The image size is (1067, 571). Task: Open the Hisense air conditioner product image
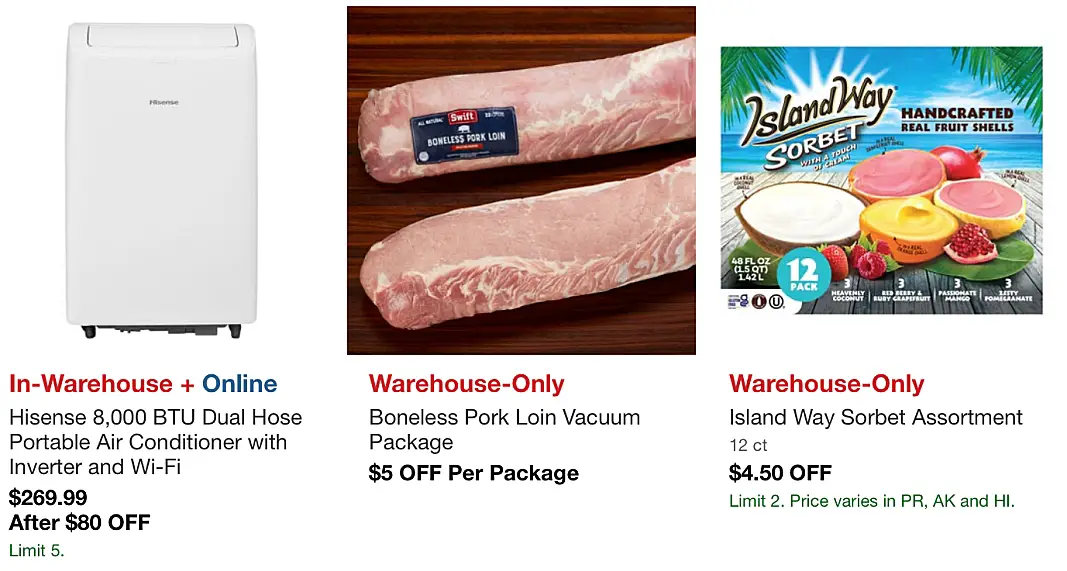tap(161, 180)
